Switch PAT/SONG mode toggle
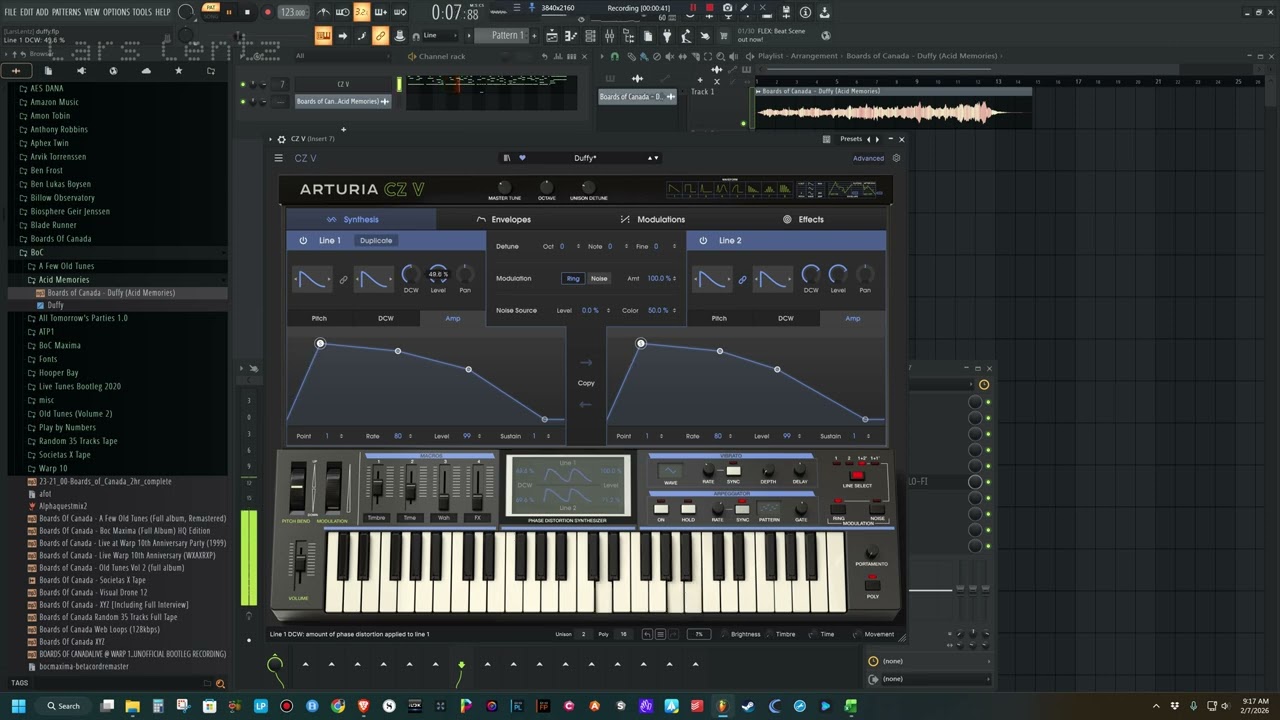Image resolution: width=1280 pixels, height=720 pixels. (x=210, y=11)
